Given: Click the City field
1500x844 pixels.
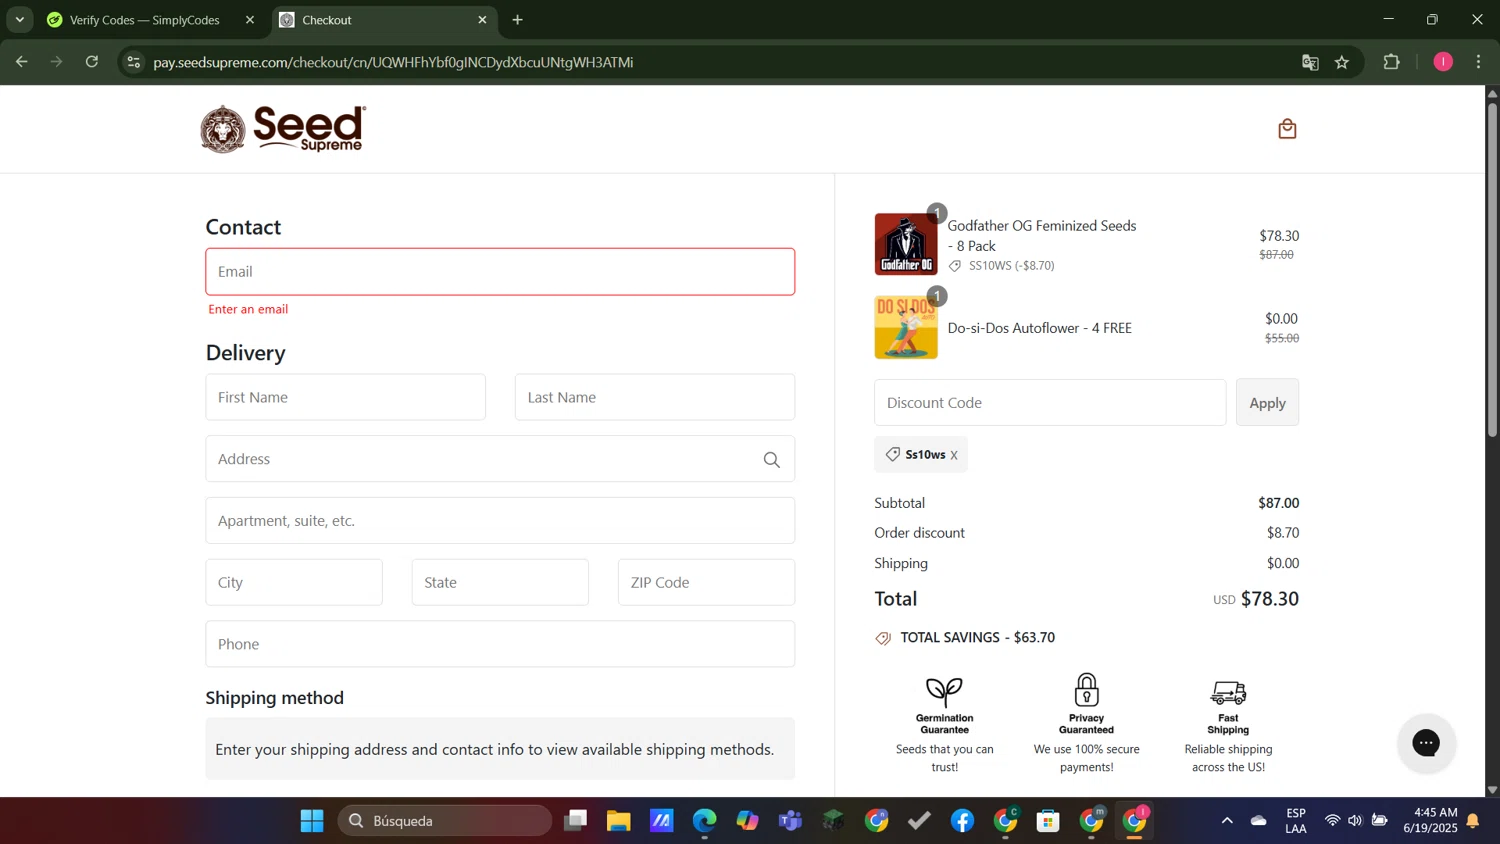Looking at the screenshot, I should click(294, 582).
